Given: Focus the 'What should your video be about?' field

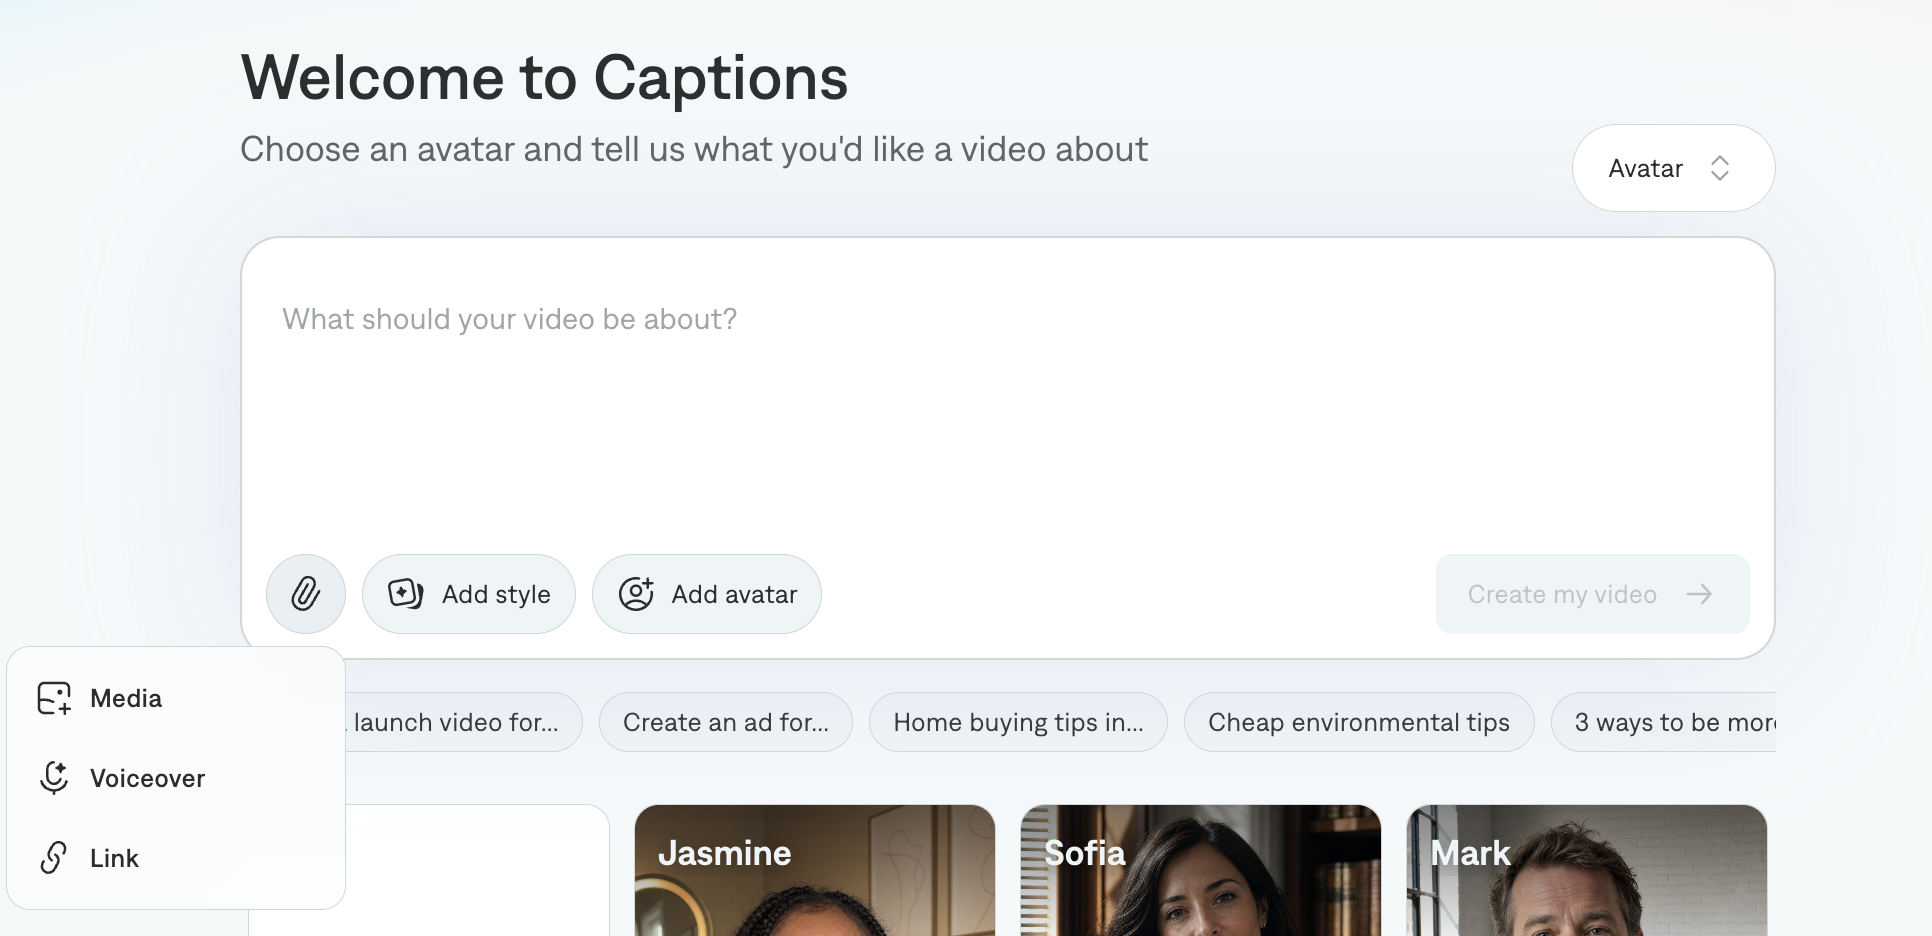Looking at the screenshot, I should coord(1008,400).
